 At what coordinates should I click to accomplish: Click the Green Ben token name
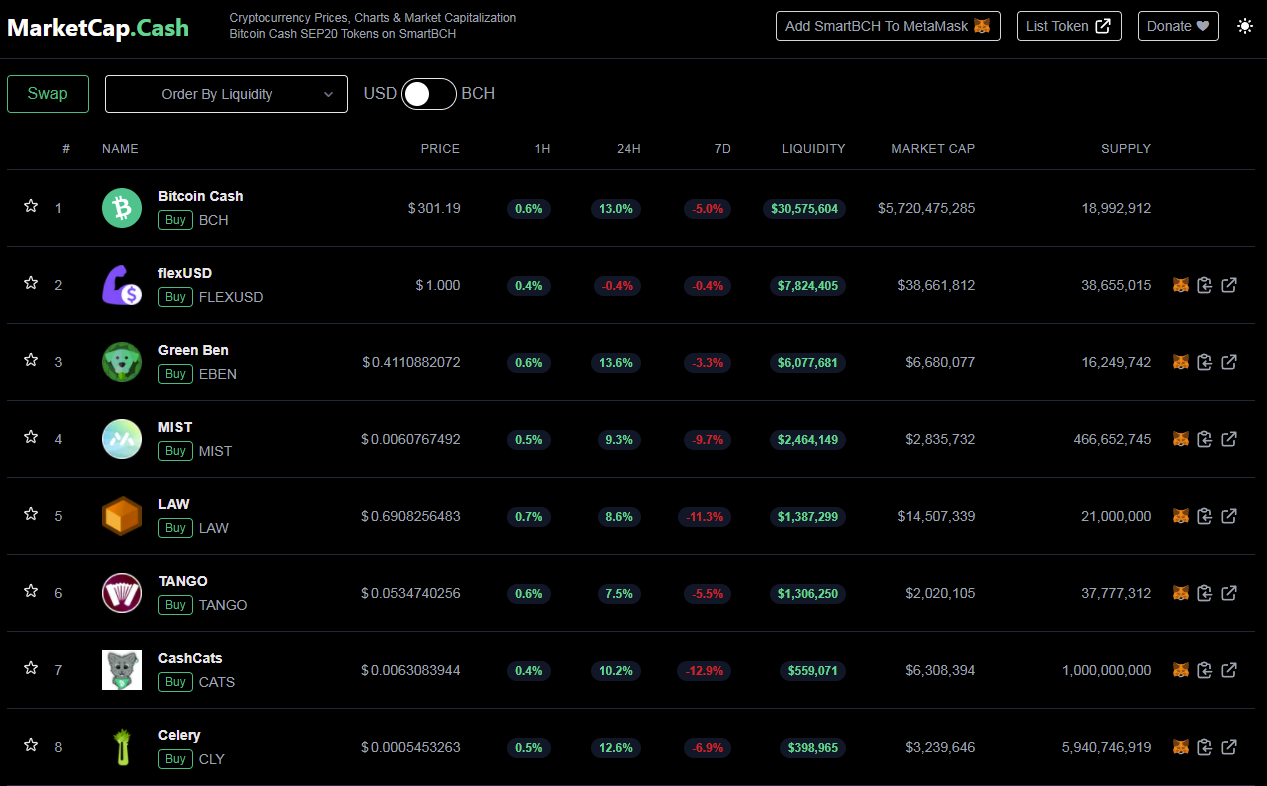tap(193, 350)
